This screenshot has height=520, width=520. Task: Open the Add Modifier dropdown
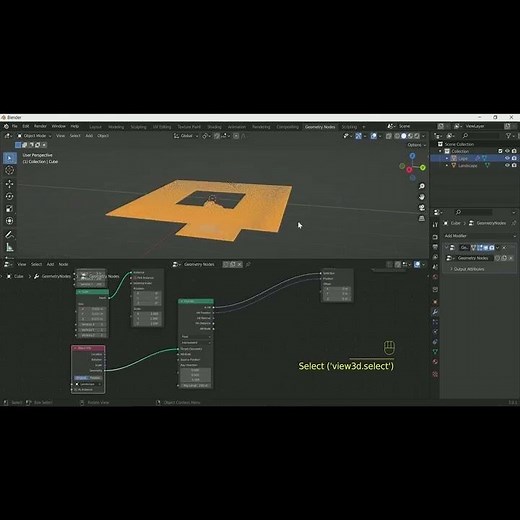(480, 236)
